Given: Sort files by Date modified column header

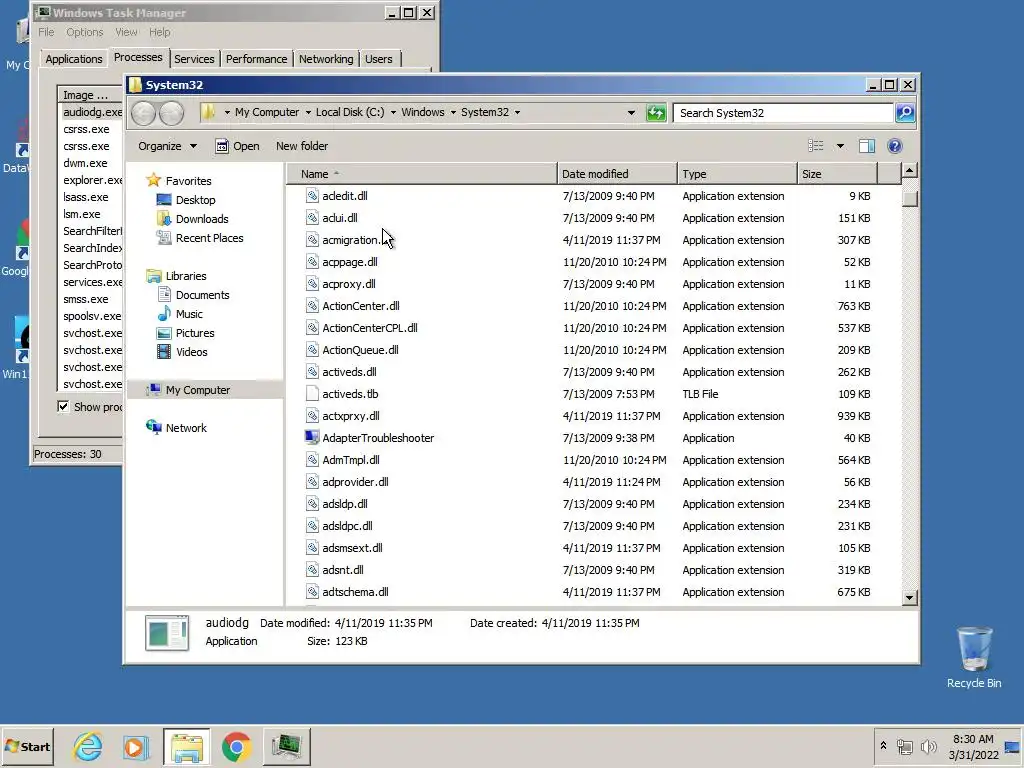Looking at the screenshot, I should click(x=617, y=174).
